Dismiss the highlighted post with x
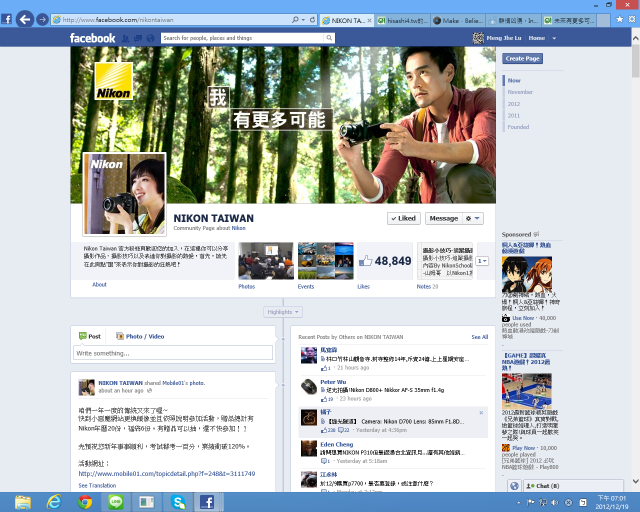This screenshot has width=640, height=512. click(481, 413)
